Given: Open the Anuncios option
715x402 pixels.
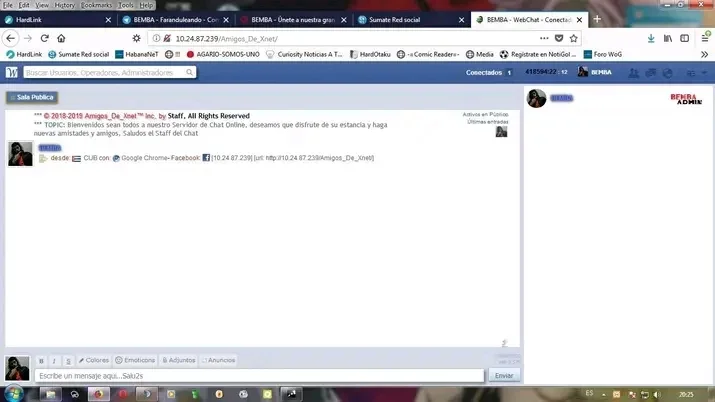Looking at the screenshot, I should (x=218, y=360).
